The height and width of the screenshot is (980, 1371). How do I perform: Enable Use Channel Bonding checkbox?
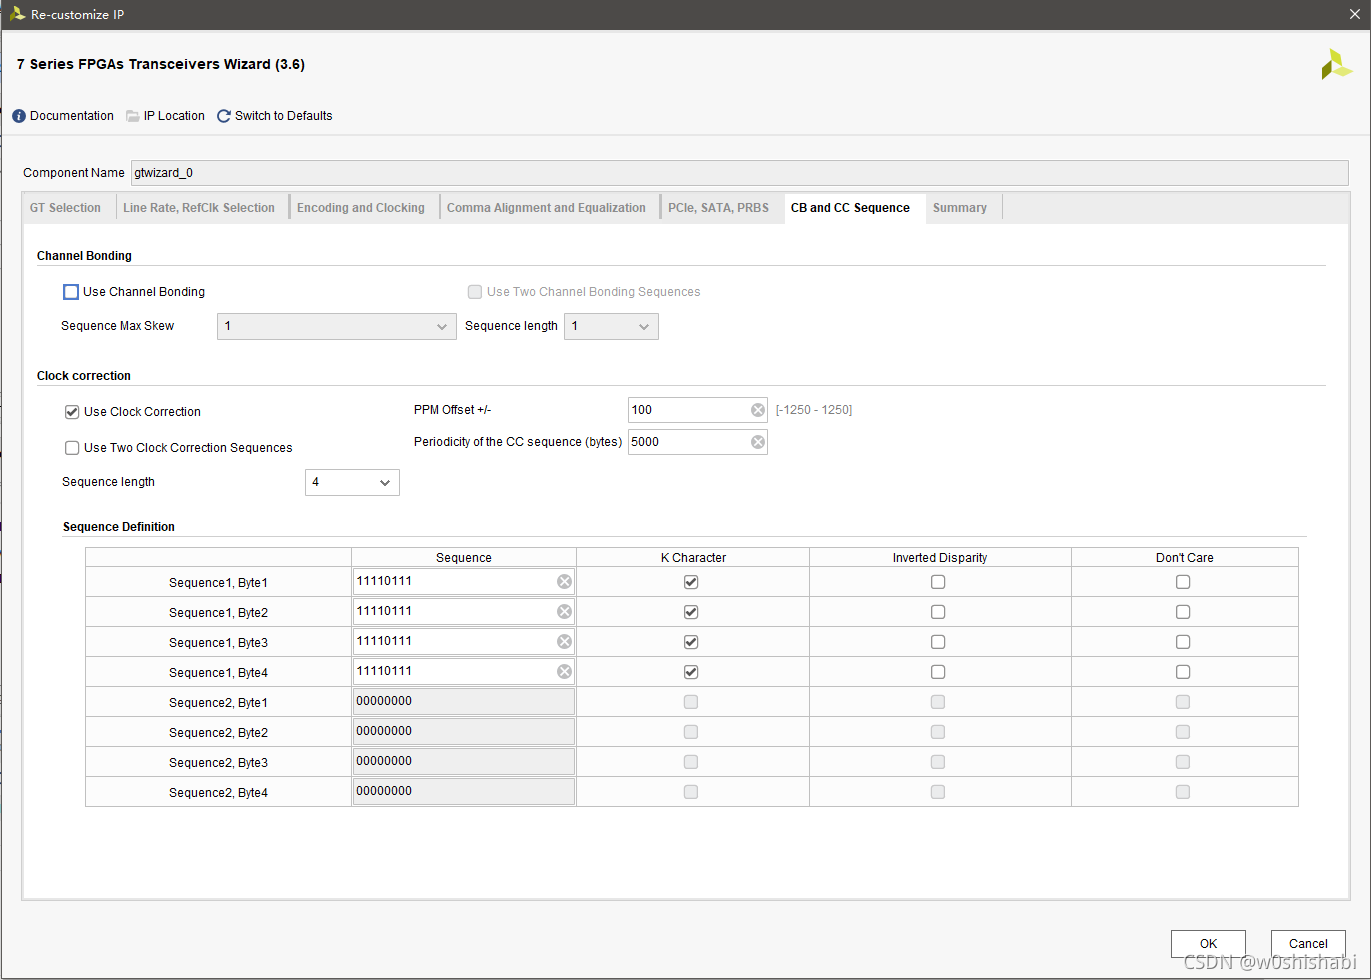[x=71, y=292]
